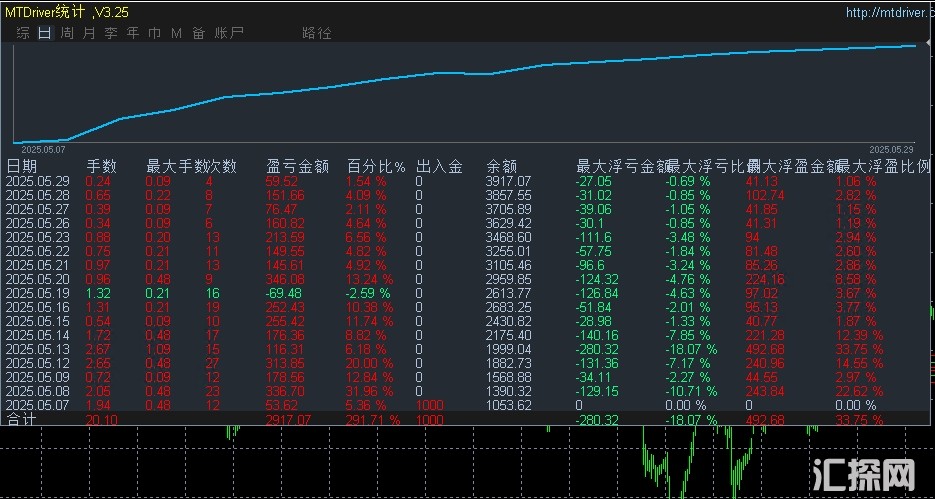Select the 2025.05.19 losing day row
The height and width of the screenshot is (499, 935).
(36, 293)
